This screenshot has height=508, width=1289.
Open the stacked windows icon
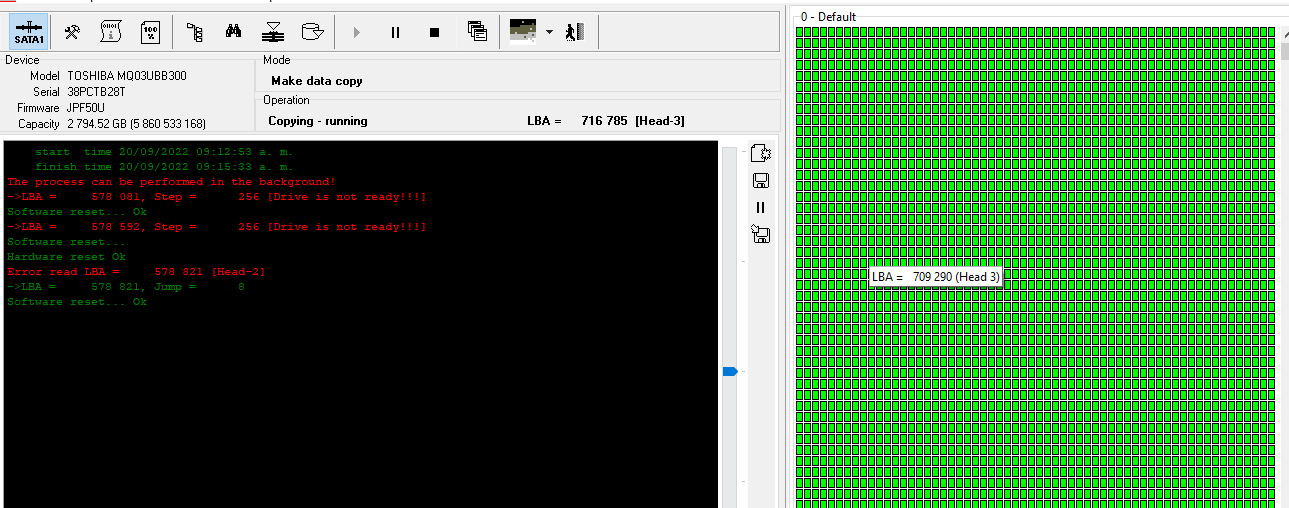[477, 32]
